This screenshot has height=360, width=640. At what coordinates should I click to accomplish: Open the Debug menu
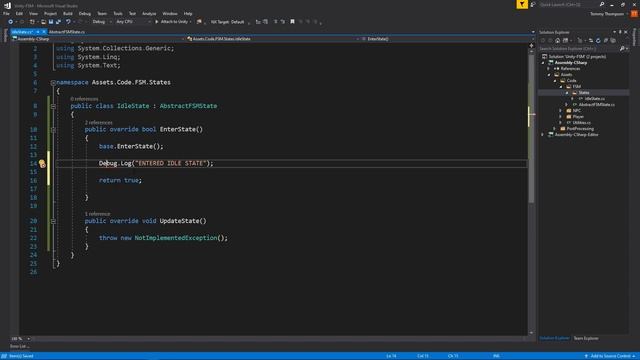(x=85, y=13)
